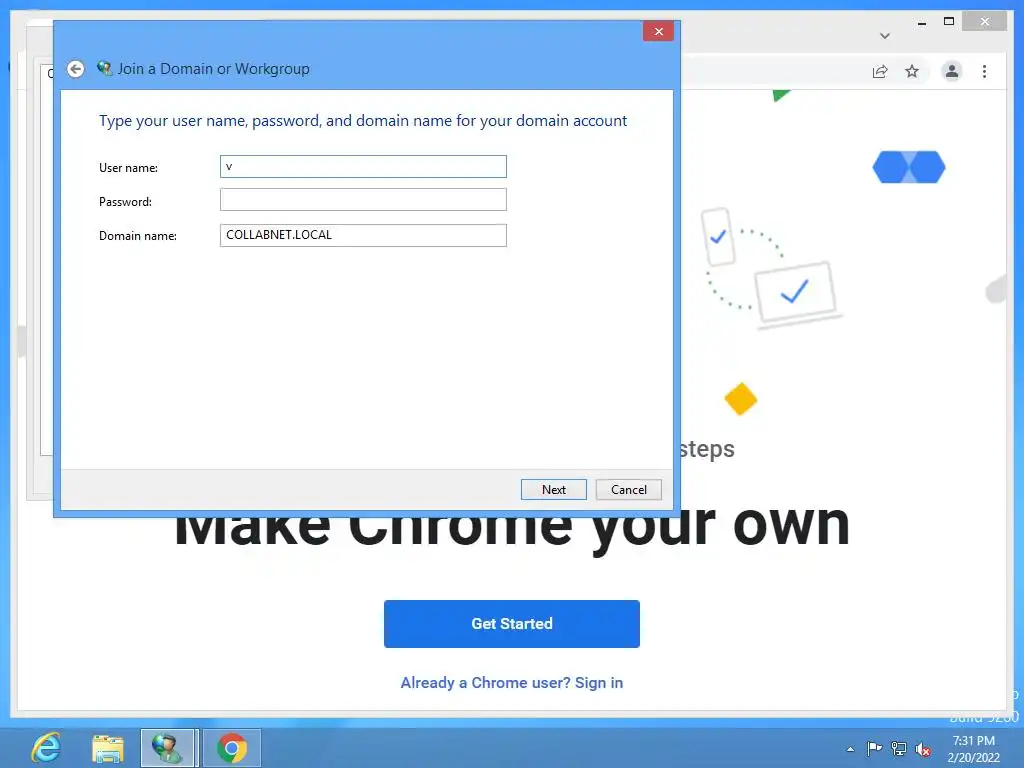Click the muted volume tray icon

tap(923, 749)
